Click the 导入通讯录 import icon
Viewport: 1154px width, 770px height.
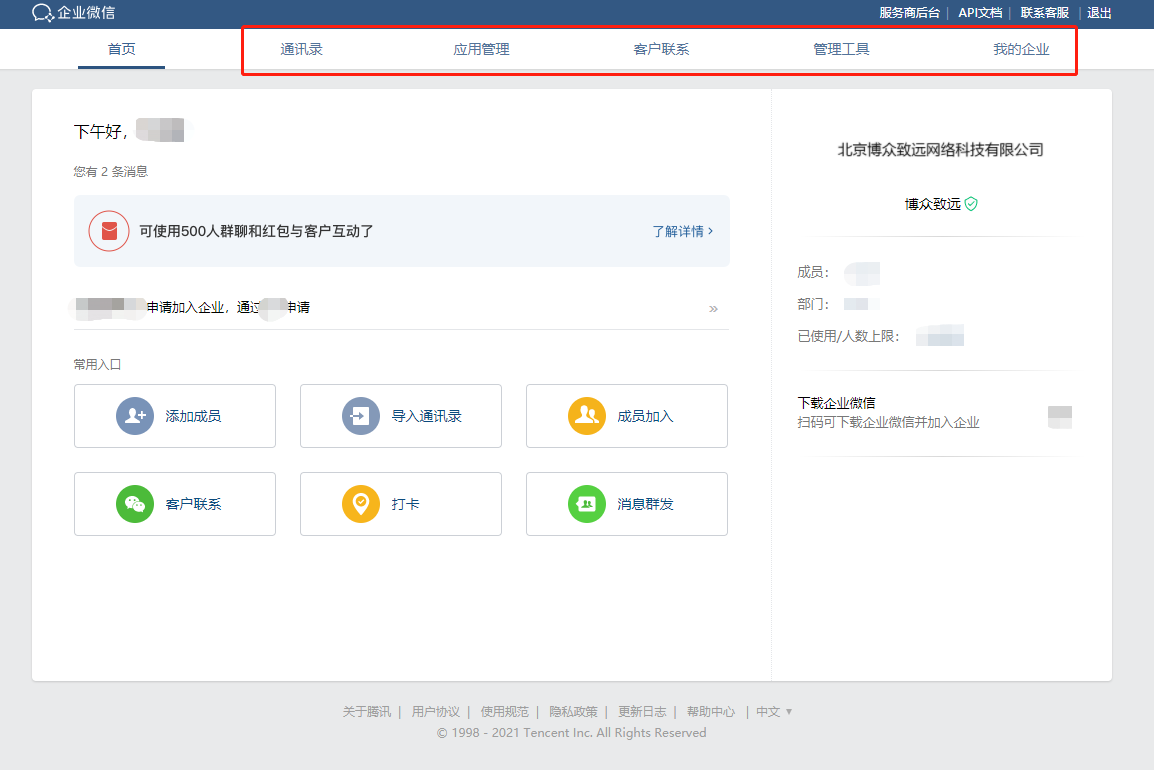point(361,416)
